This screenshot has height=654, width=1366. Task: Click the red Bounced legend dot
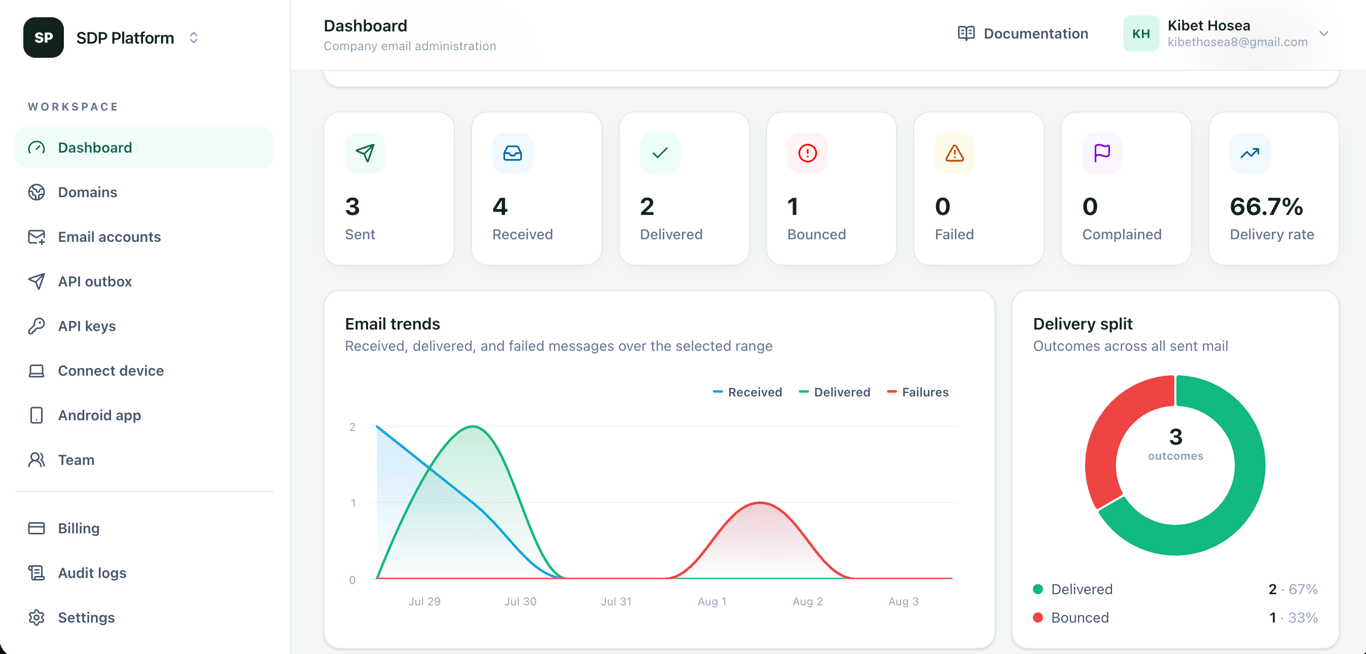pos(1038,618)
